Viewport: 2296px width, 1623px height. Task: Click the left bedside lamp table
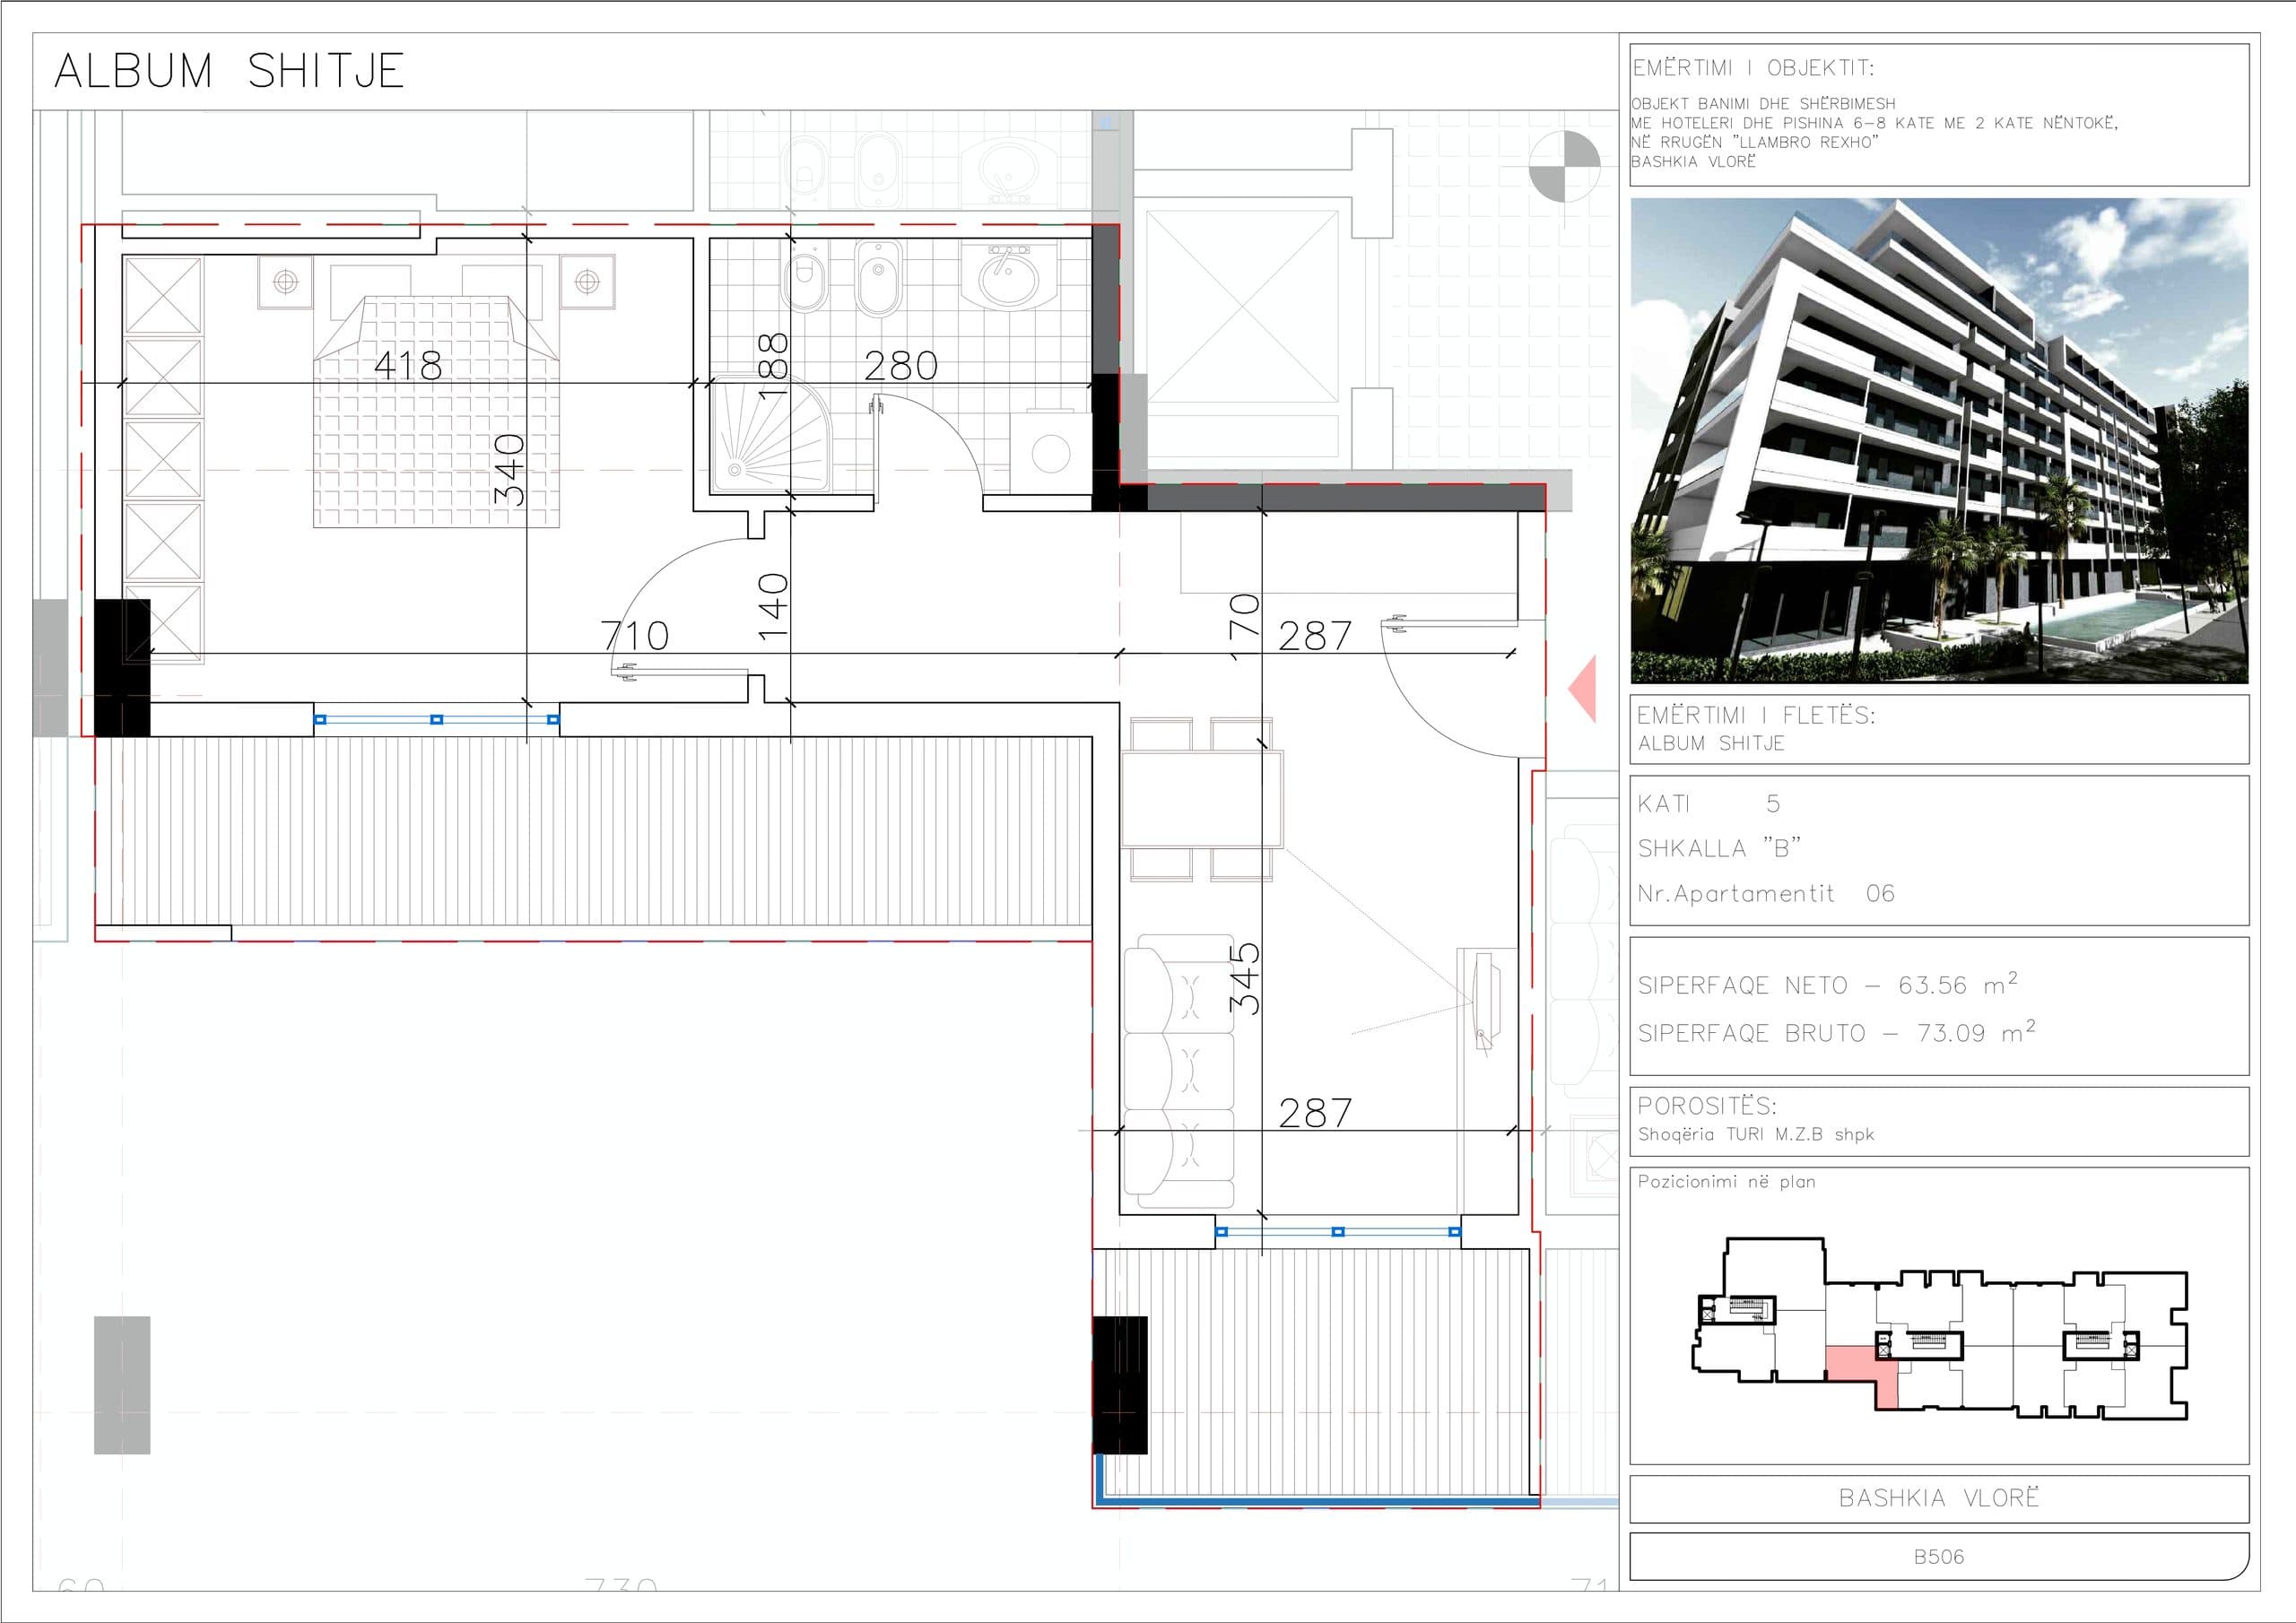(286, 282)
